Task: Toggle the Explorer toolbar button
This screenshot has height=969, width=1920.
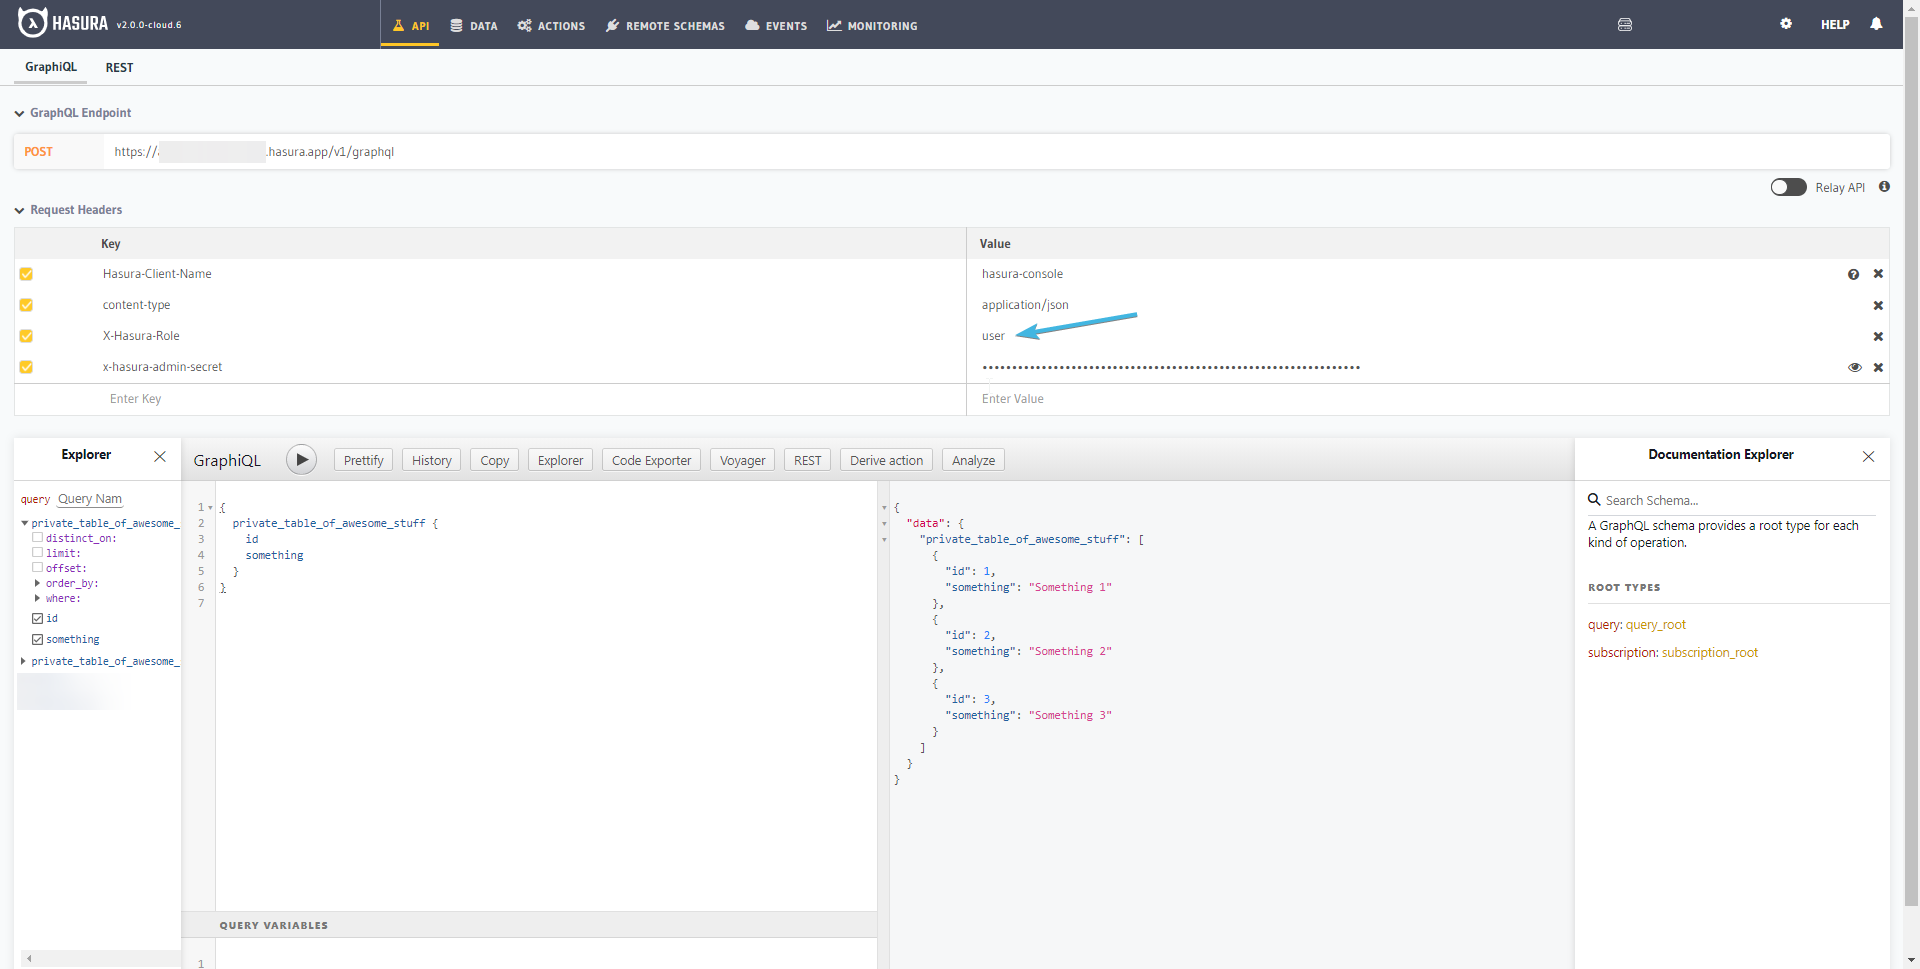Action: pos(560,460)
